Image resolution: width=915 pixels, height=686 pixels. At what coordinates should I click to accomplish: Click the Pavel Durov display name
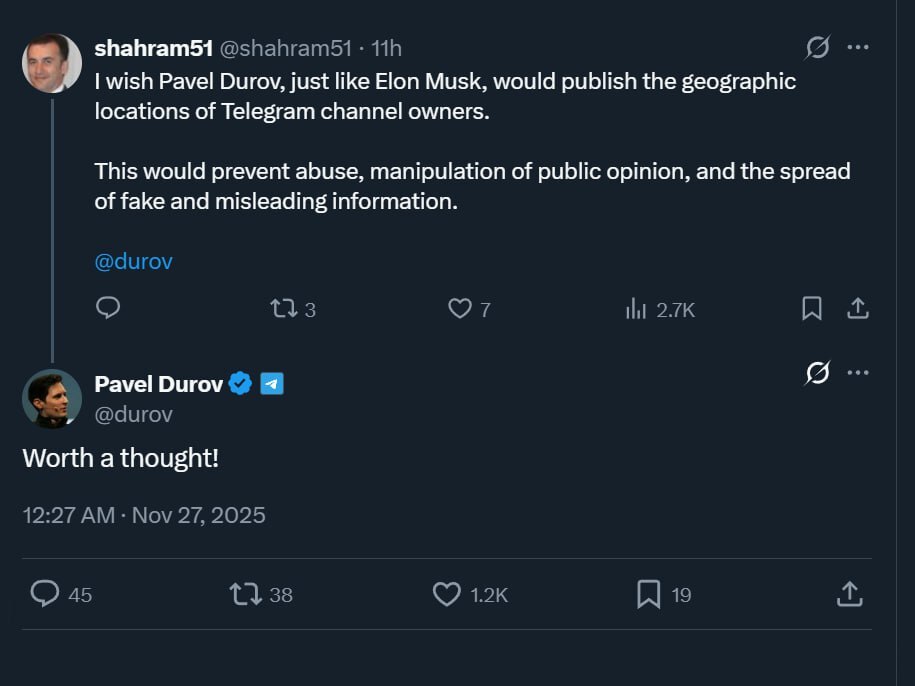coord(158,383)
